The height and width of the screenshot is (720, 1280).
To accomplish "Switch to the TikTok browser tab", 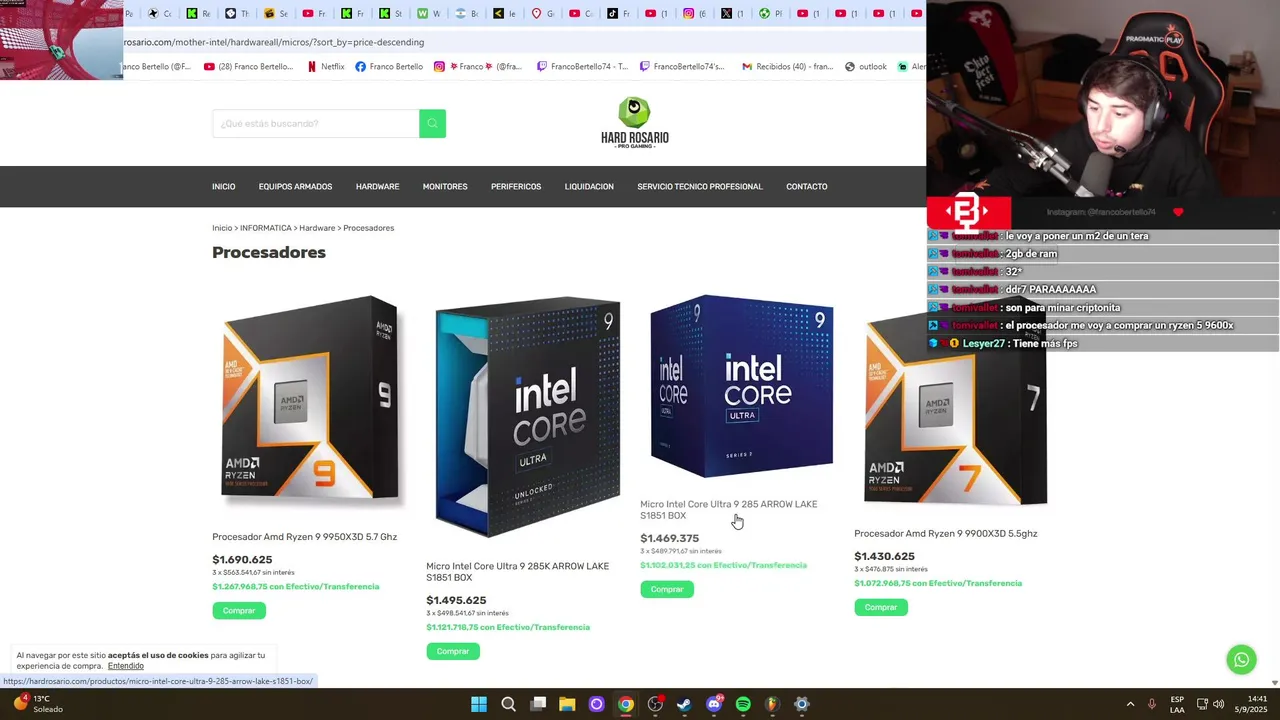I will (618, 14).
